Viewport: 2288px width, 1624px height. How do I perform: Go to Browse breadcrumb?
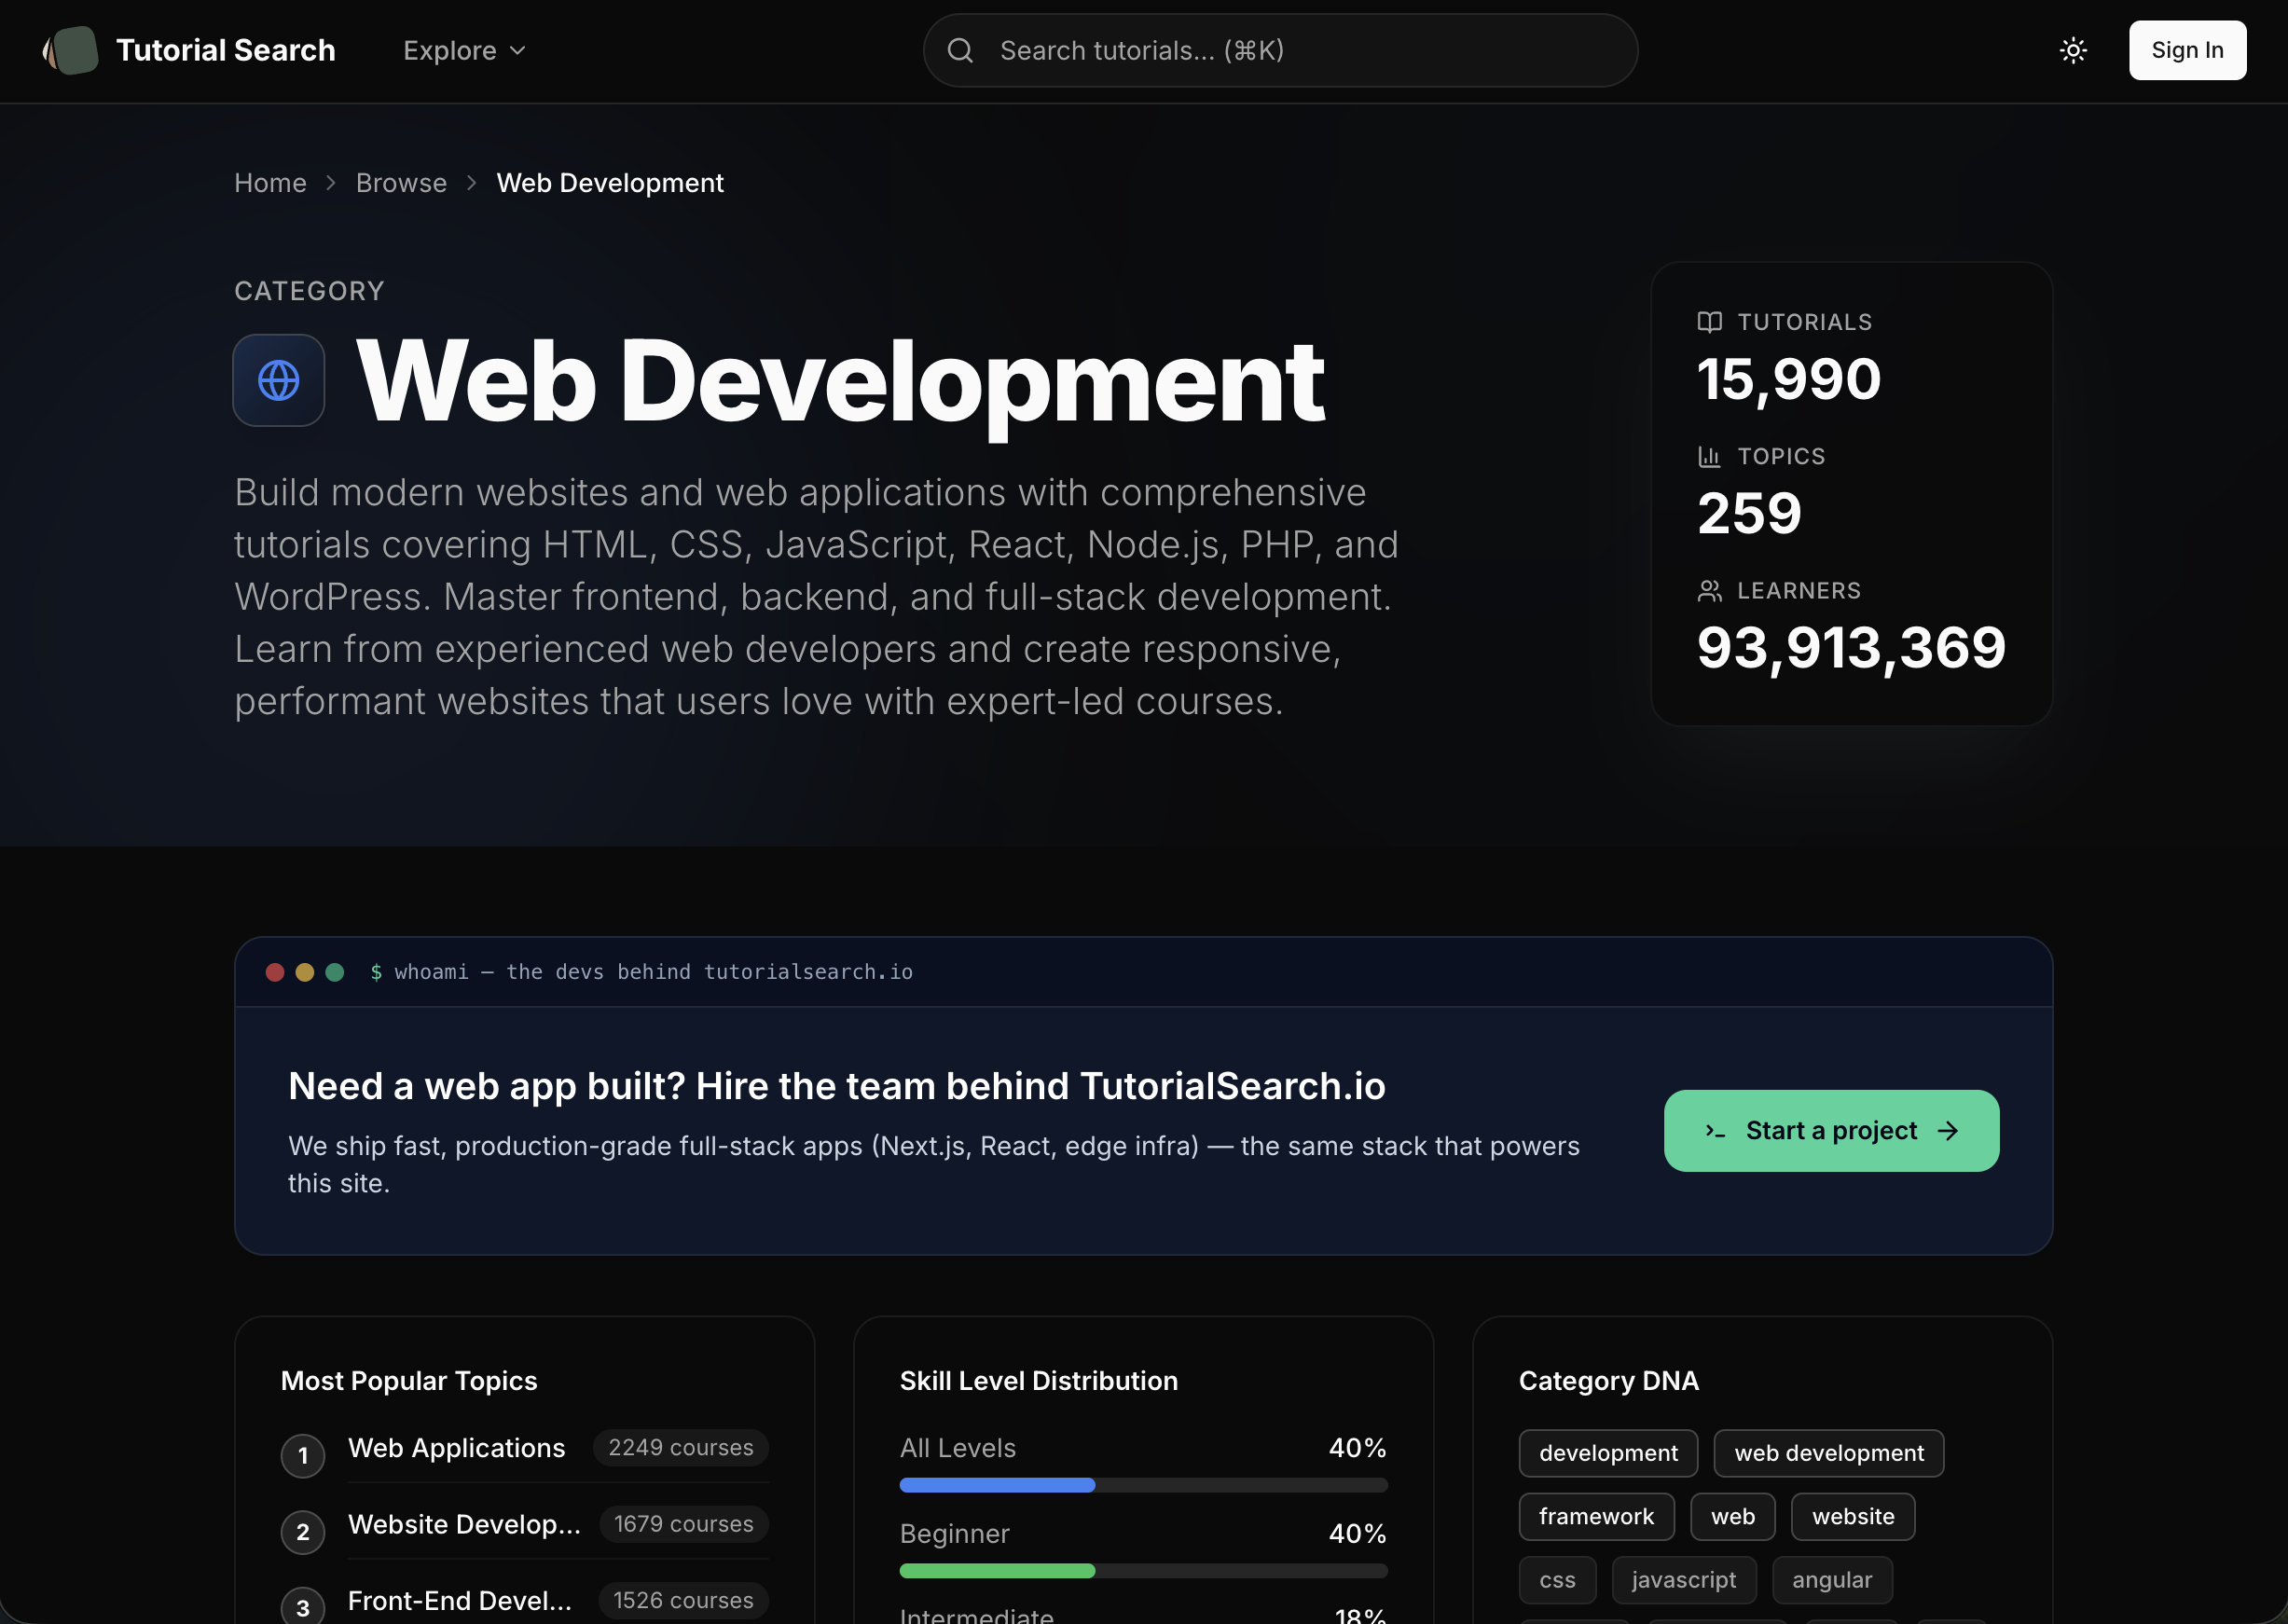click(x=401, y=183)
